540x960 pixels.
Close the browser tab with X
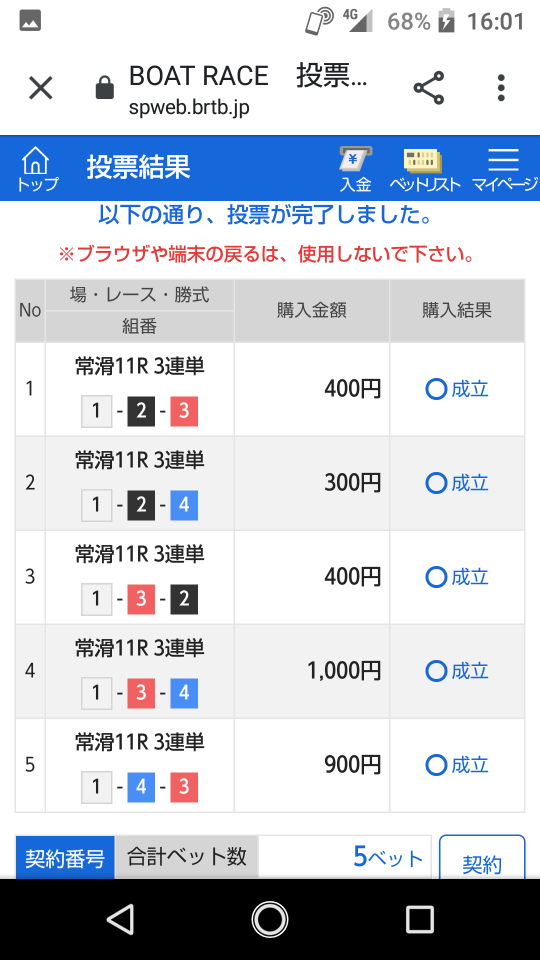click(41, 88)
